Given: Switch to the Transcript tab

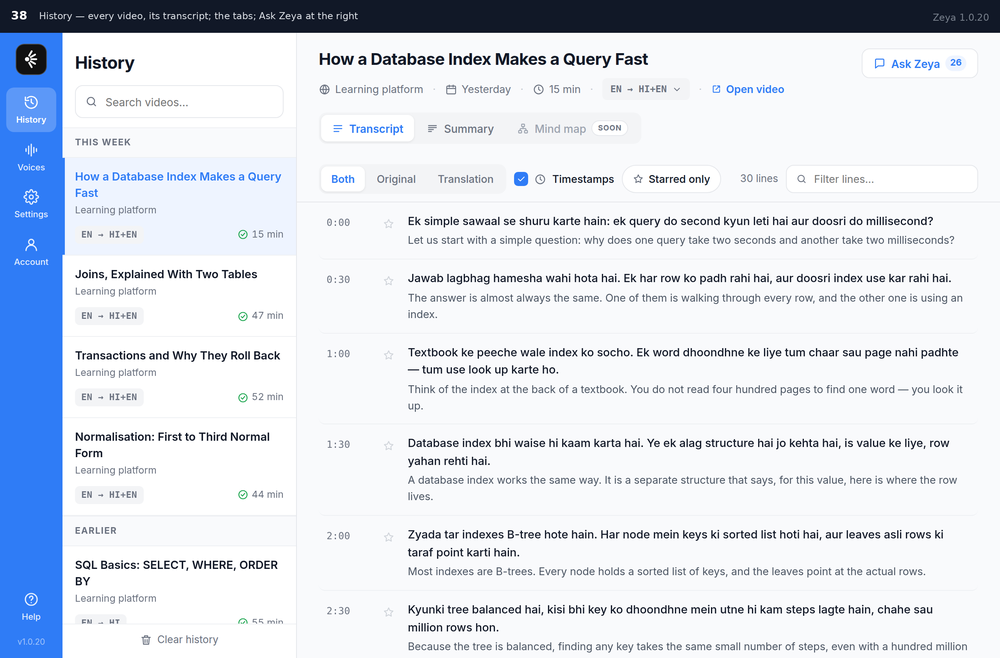Looking at the screenshot, I should click(x=368, y=129).
